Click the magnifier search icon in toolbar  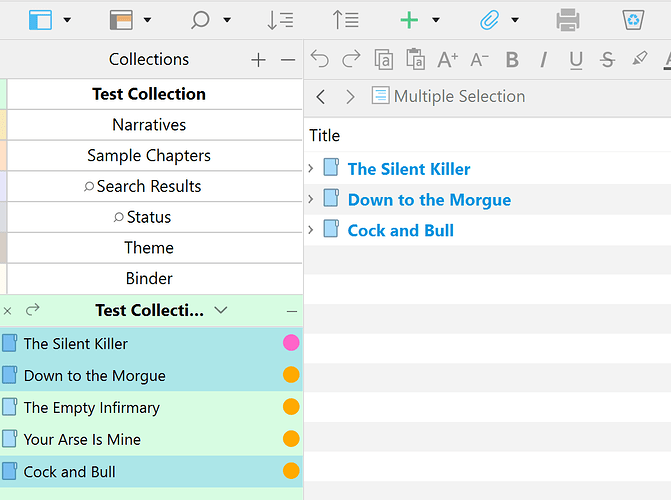[x=200, y=19]
